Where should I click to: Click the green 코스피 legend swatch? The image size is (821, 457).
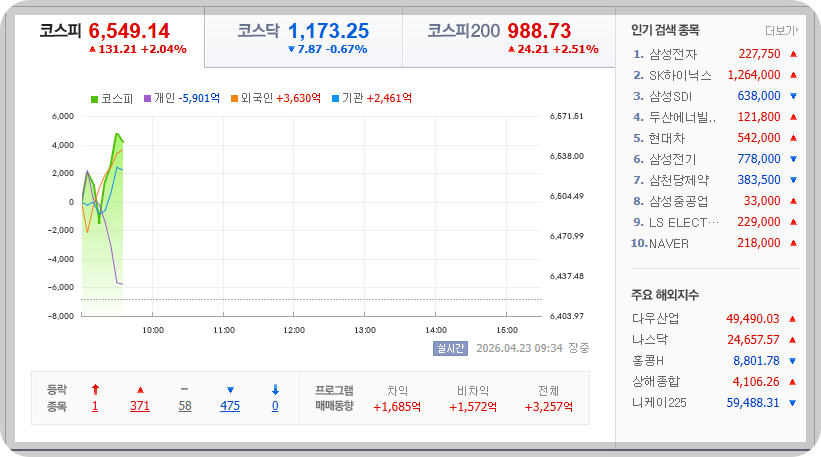click(x=94, y=99)
